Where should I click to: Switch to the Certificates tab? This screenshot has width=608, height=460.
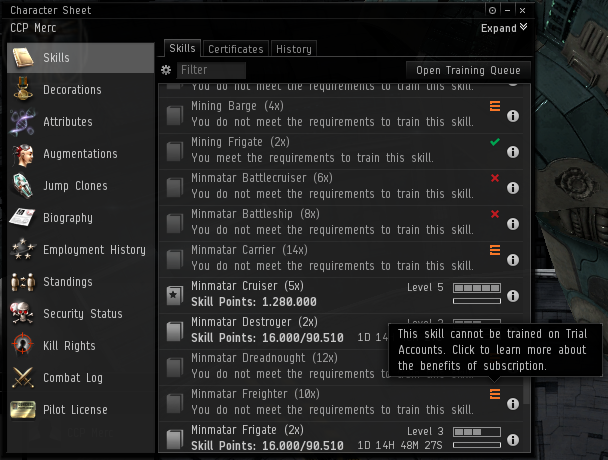coord(235,49)
